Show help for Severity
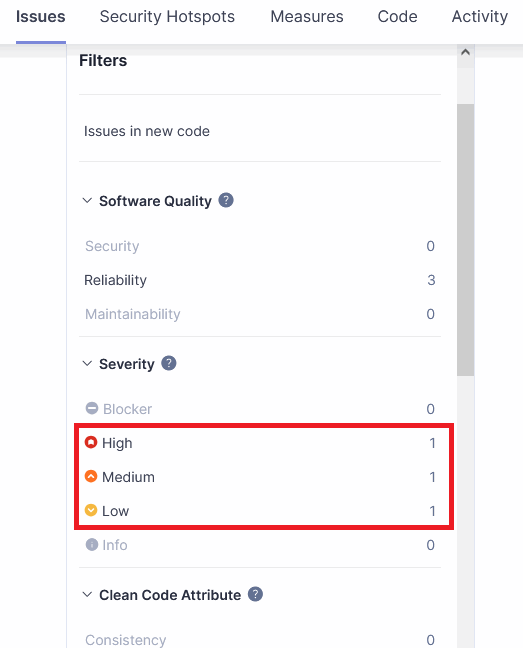Screen dimensions: 523x648 (x=169, y=363)
